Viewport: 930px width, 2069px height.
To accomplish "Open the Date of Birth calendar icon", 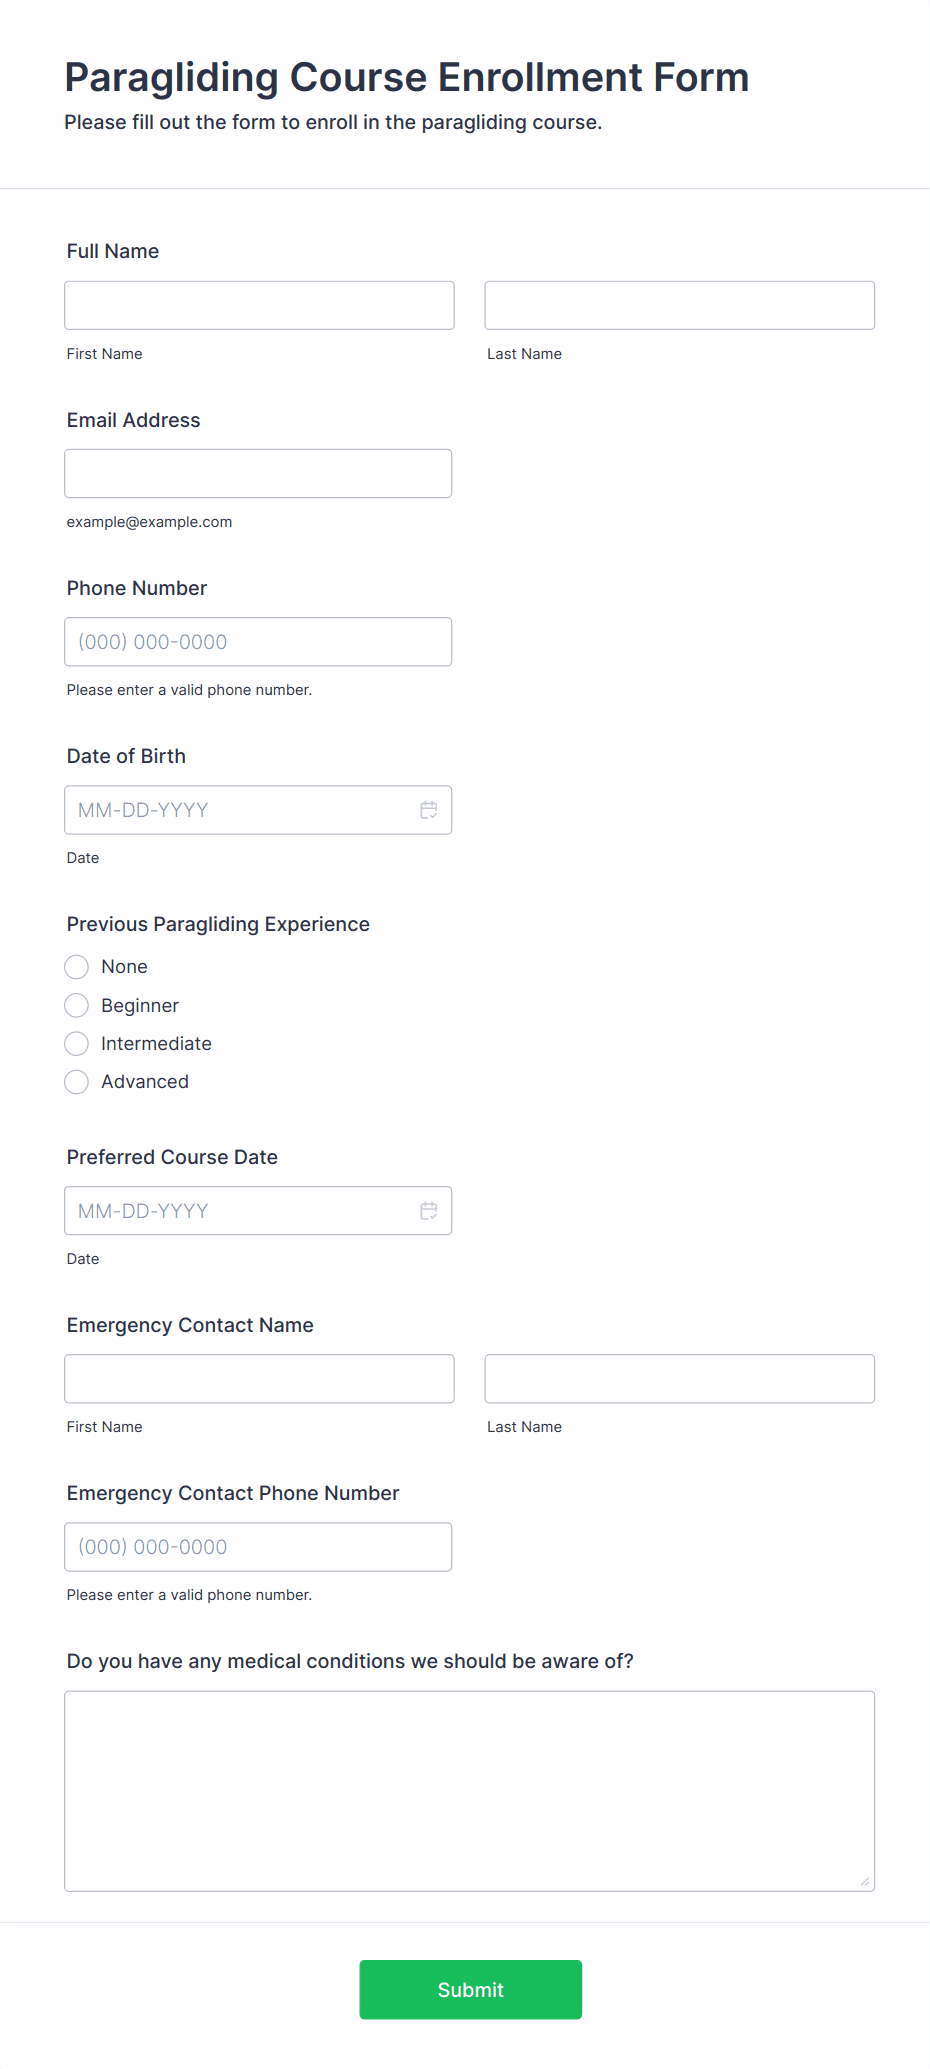I will [x=429, y=810].
